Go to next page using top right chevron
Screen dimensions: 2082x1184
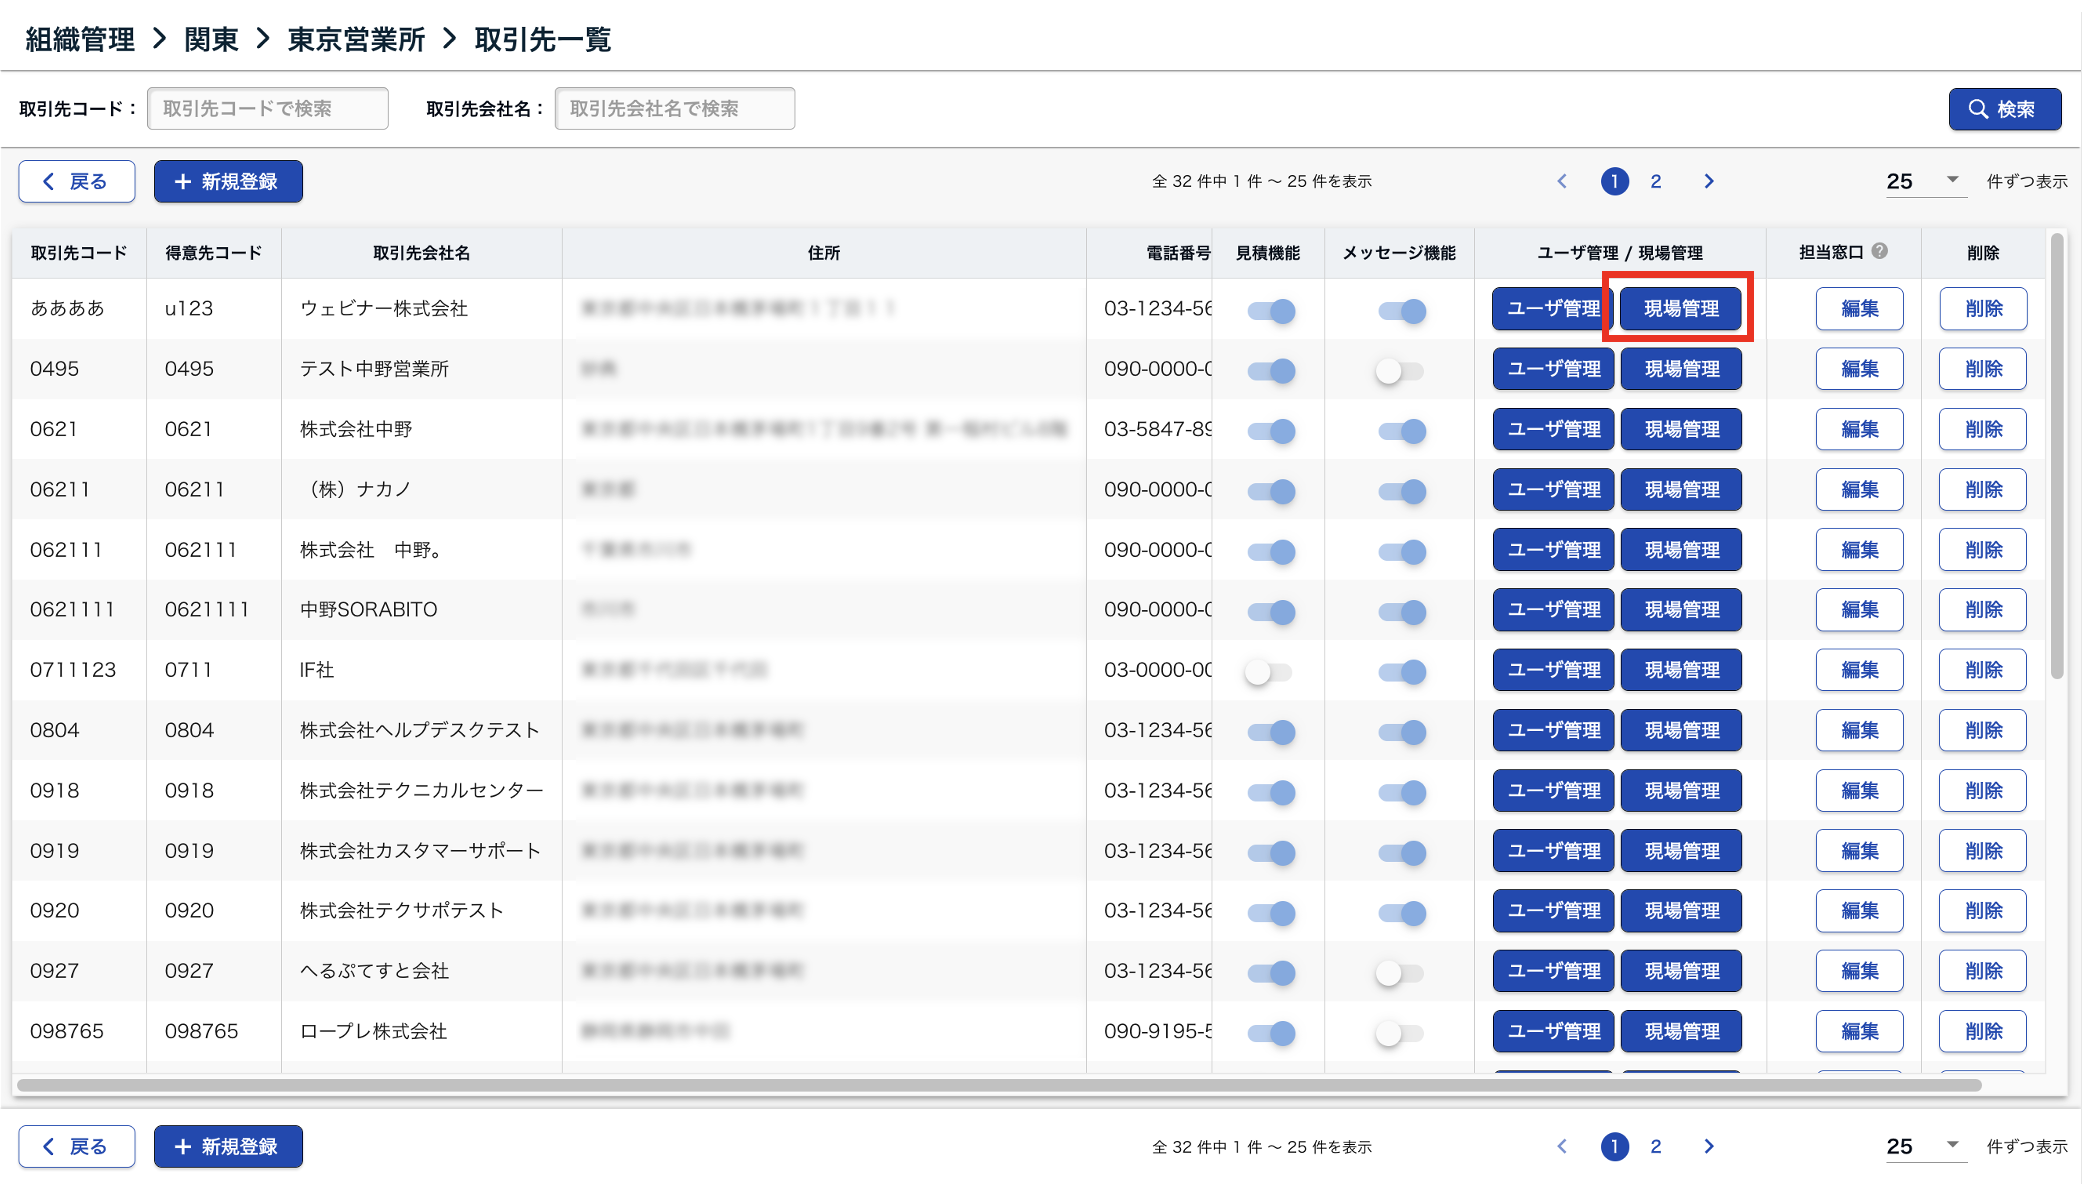tap(1708, 181)
